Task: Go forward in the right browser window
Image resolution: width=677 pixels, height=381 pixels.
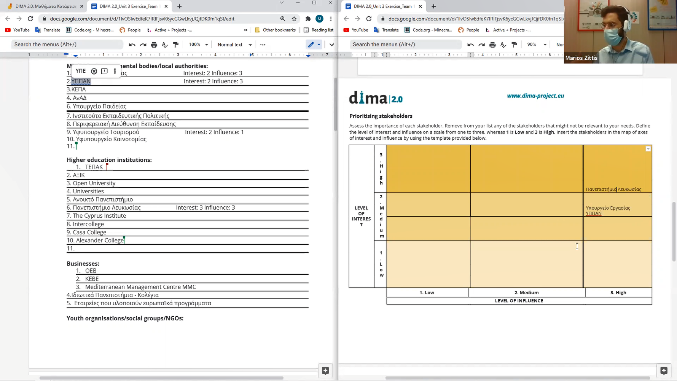Action: [357, 19]
